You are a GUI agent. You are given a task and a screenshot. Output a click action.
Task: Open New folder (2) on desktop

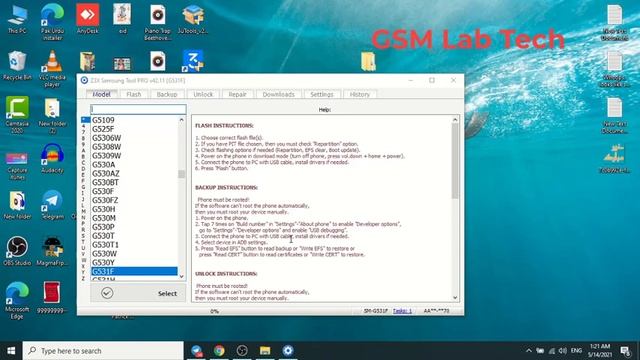pos(52,115)
